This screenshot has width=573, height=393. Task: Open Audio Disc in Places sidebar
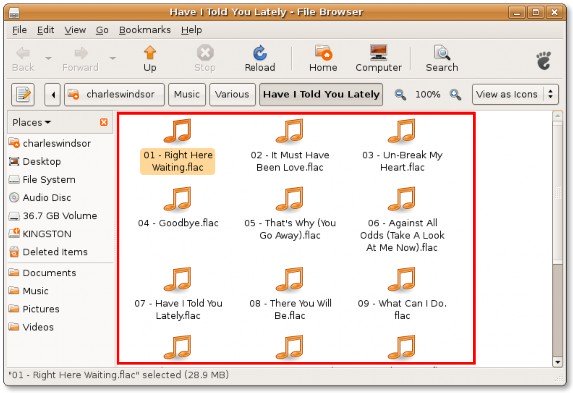click(x=39, y=197)
